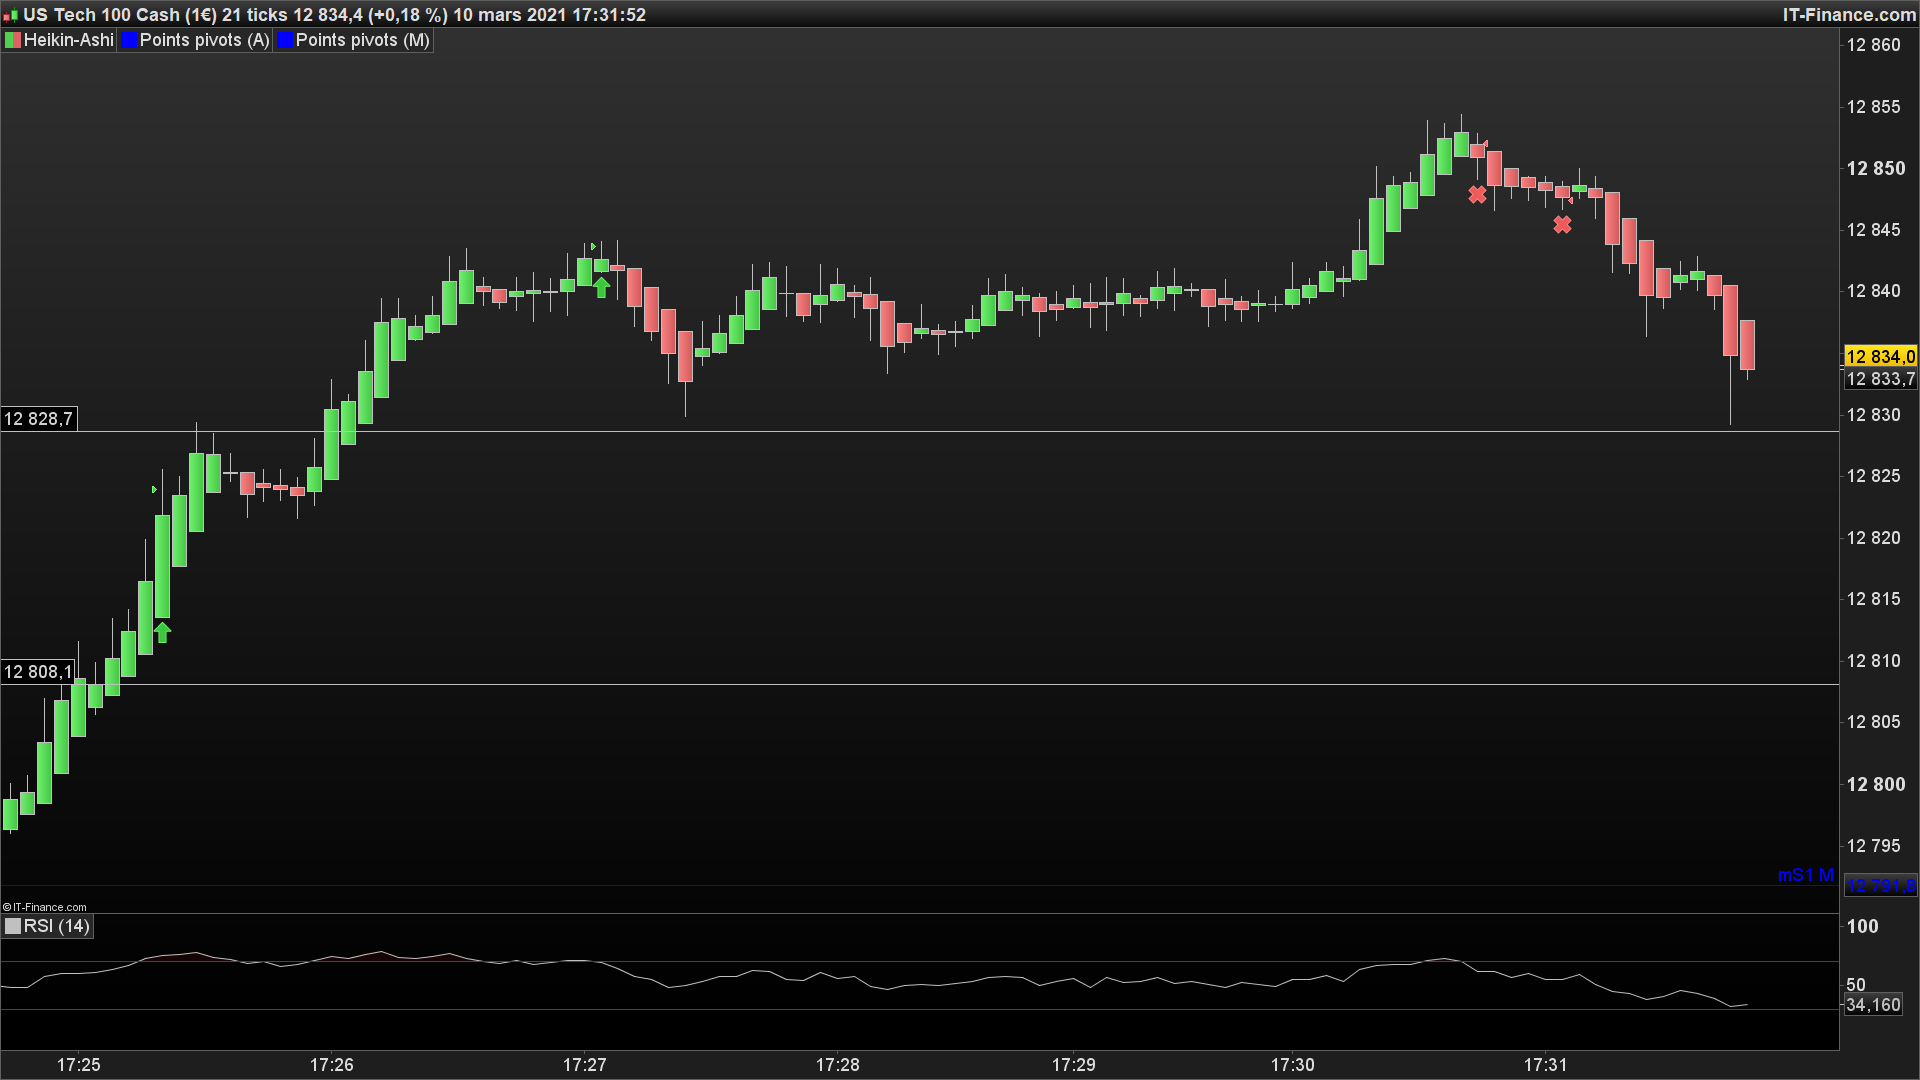Open the RSI (14) indicator label
Image resolution: width=1920 pixels, height=1080 pixels.
coord(57,926)
